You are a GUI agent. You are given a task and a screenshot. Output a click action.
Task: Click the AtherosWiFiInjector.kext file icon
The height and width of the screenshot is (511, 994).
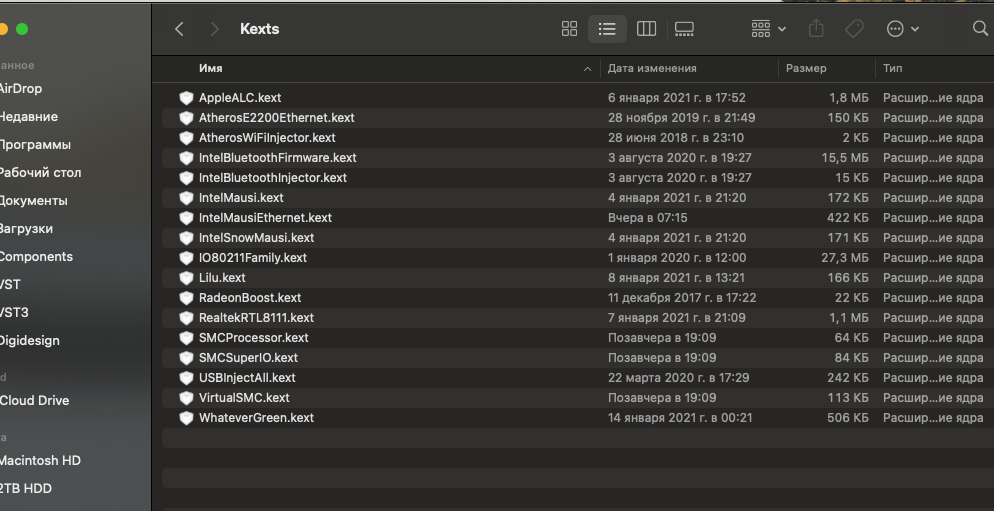186,138
